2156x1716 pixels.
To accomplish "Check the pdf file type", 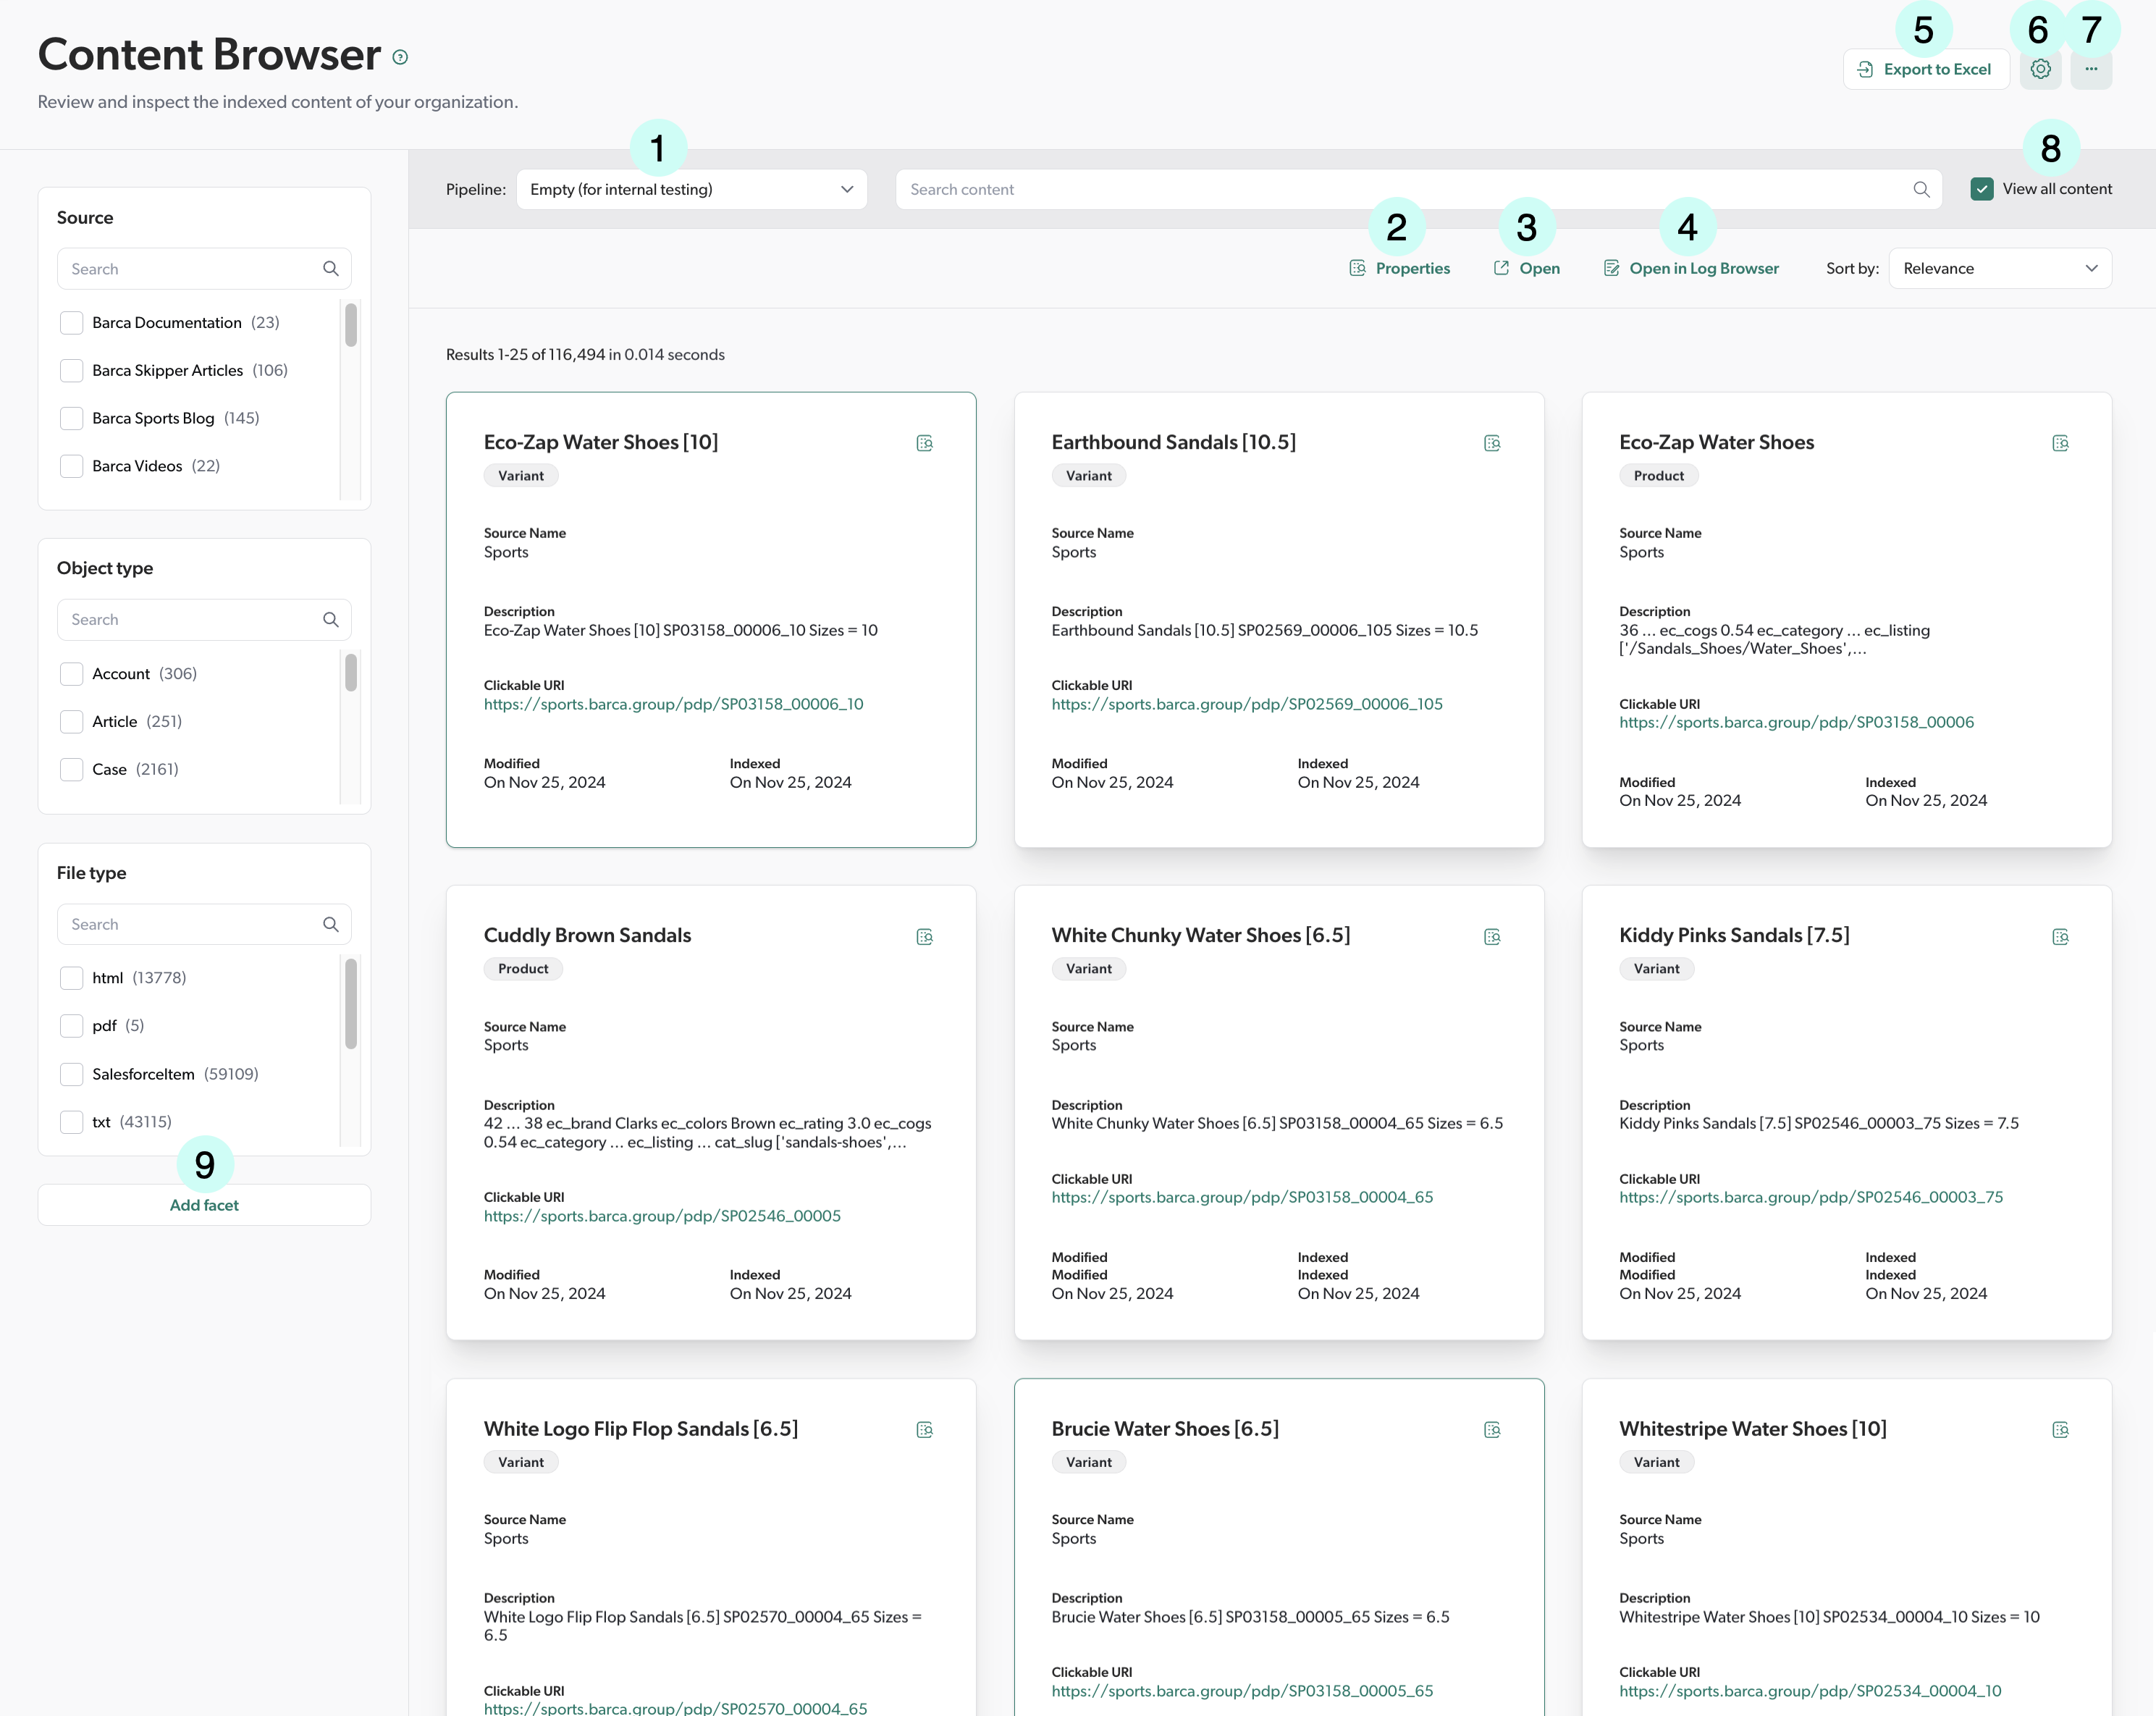I will click(x=71, y=1026).
